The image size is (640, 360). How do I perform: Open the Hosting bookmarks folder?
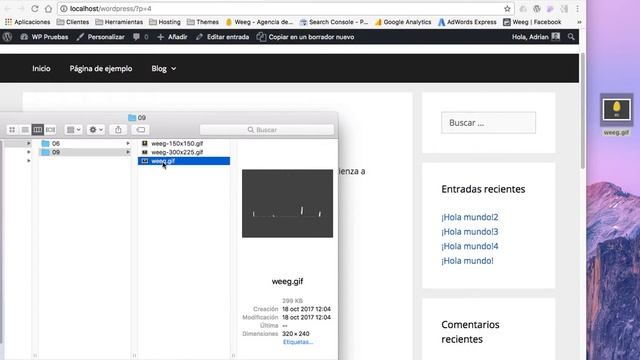165,22
